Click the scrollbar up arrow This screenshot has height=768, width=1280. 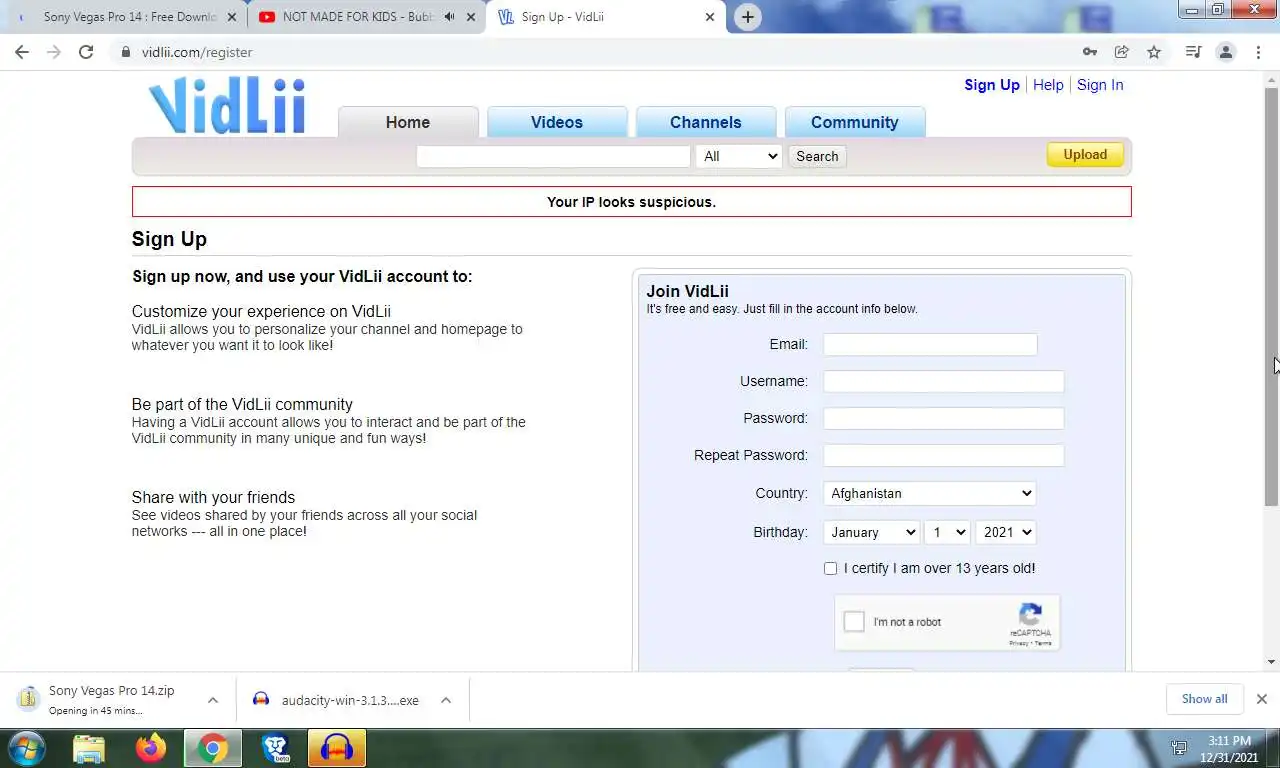pyautogui.click(x=1271, y=78)
